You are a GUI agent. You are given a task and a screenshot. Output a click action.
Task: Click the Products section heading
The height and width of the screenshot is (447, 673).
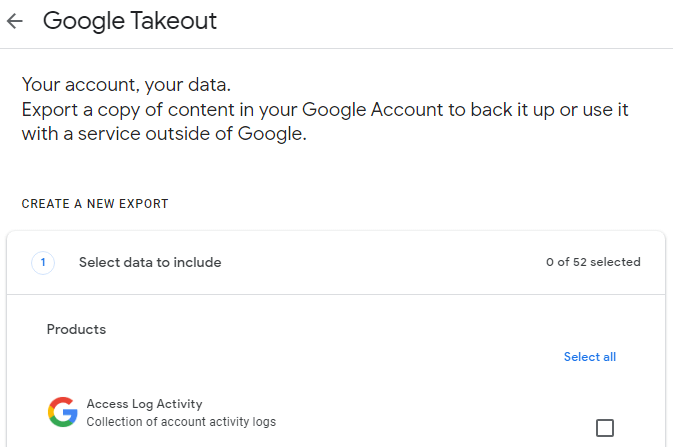point(76,329)
